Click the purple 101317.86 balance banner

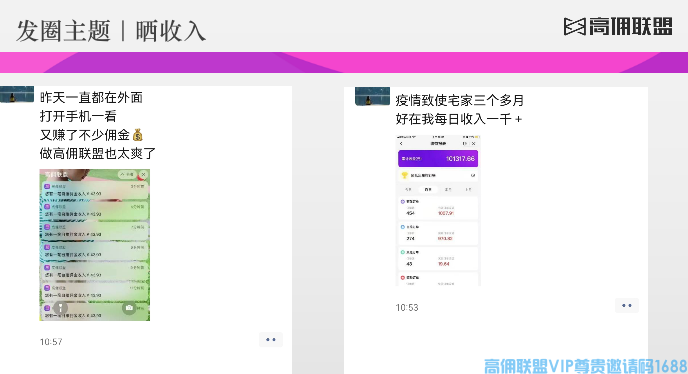[x=438, y=158]
